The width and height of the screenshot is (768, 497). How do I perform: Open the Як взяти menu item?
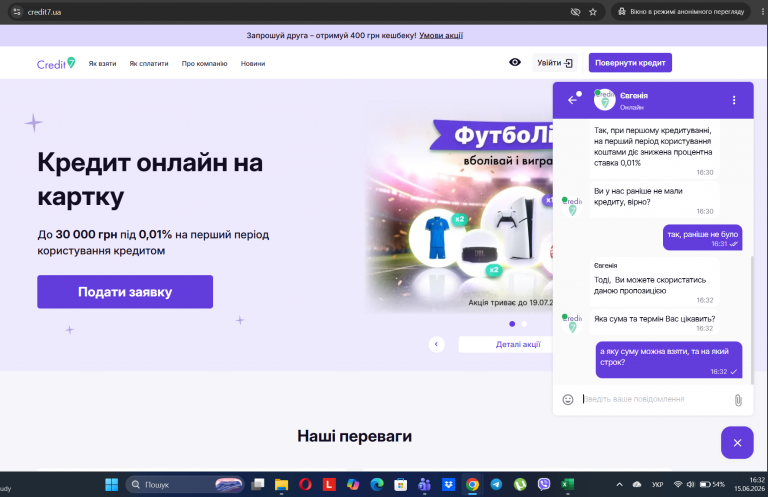click(x=102, y=64)
